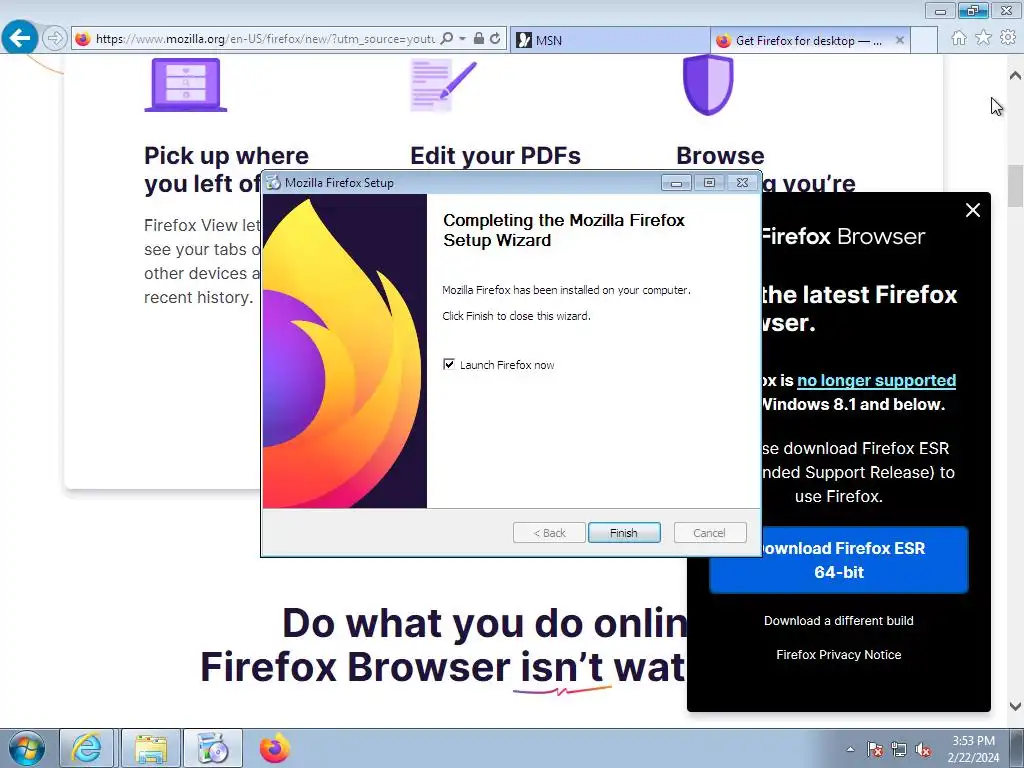Viewport: 1024px width, 768px height.
Task: Switch to the MSN tab
Action: [610, 40]
